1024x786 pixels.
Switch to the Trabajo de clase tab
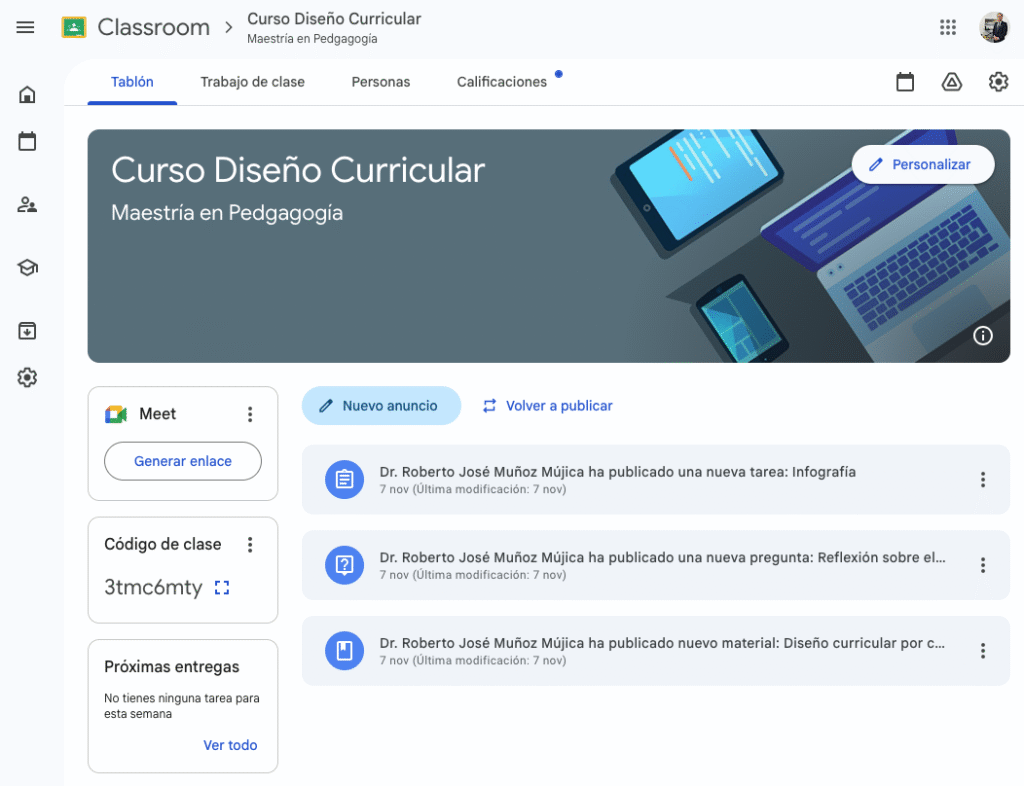(x=252, y=82)
